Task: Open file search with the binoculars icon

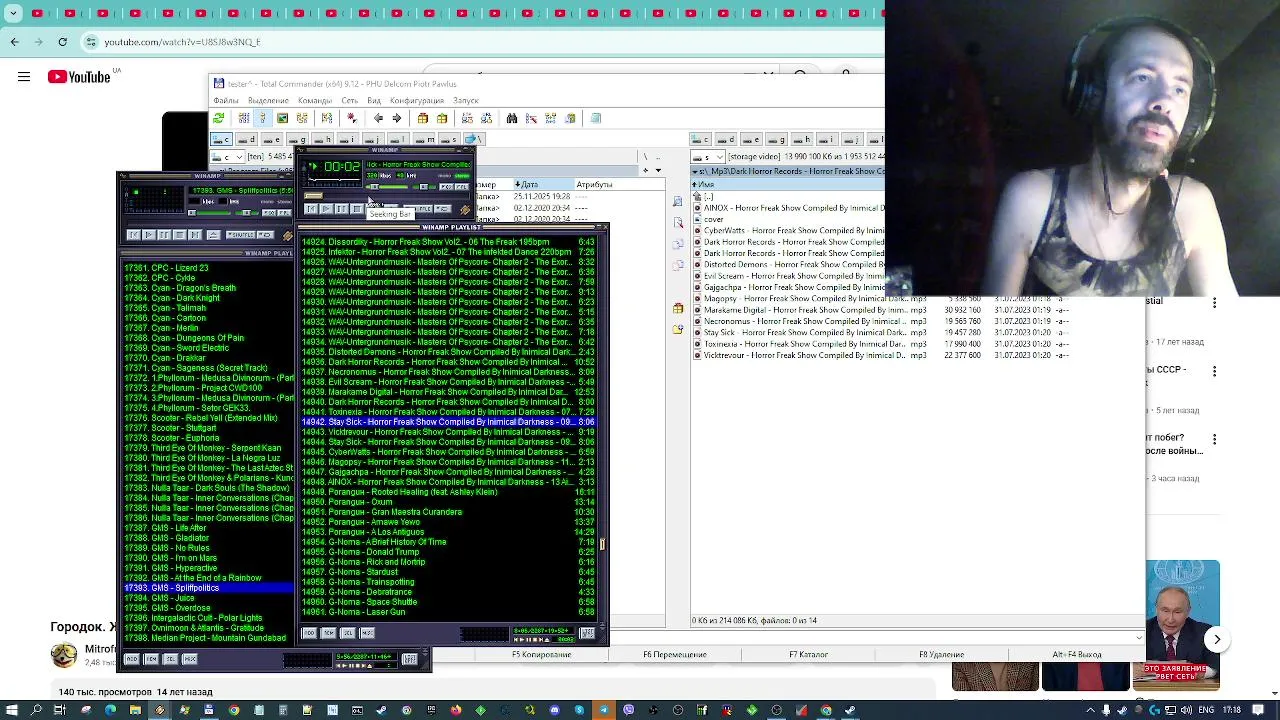Action: pyautogui.click(x=512, y=118)
